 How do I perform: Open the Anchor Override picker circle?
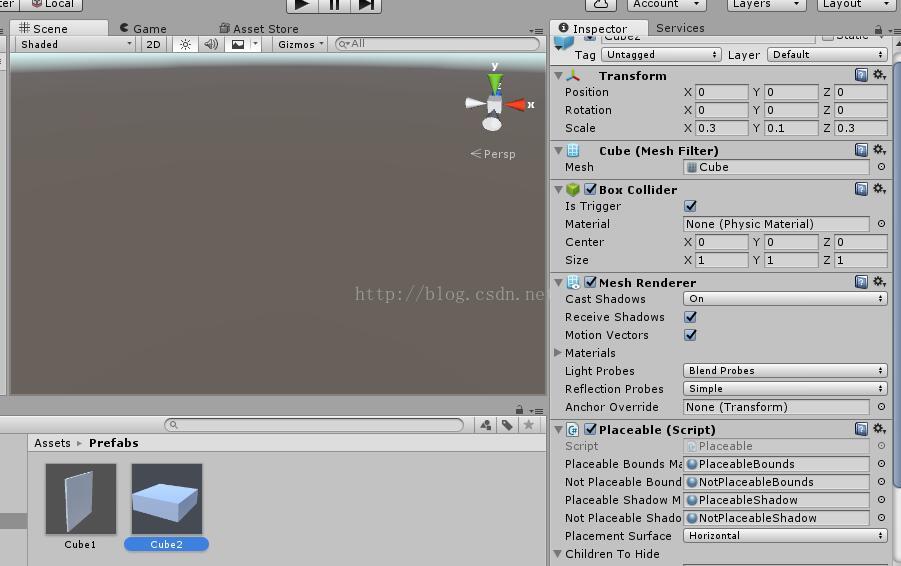(x=881, y=406)
